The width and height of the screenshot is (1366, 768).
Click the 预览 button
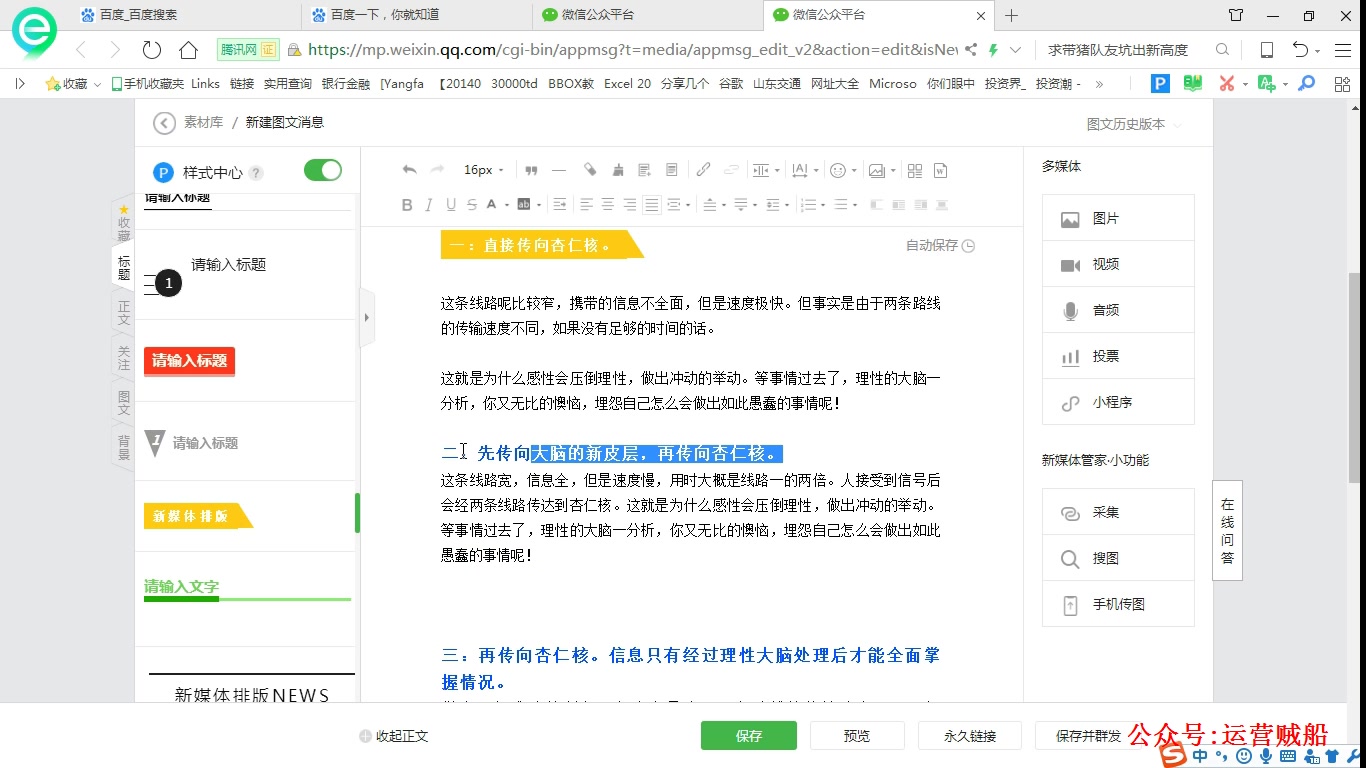coord(857,736)
